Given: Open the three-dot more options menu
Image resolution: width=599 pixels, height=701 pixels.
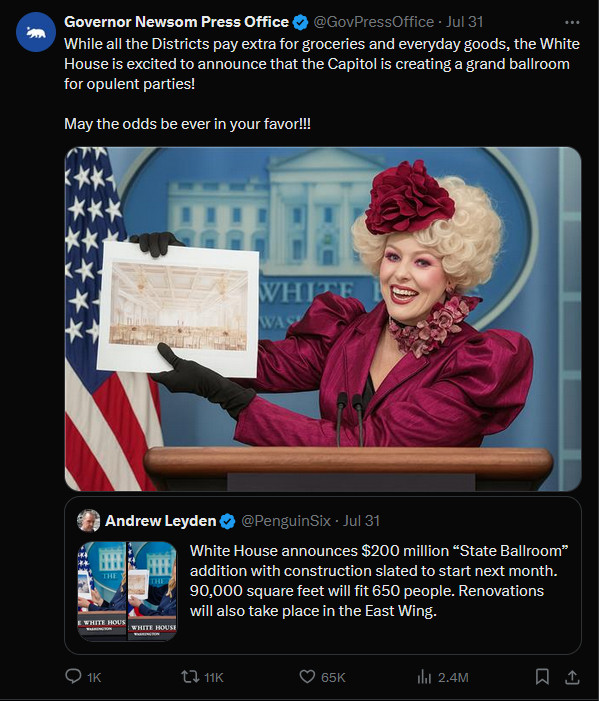Looking at the screenshot, I should (x=572, y=22).
